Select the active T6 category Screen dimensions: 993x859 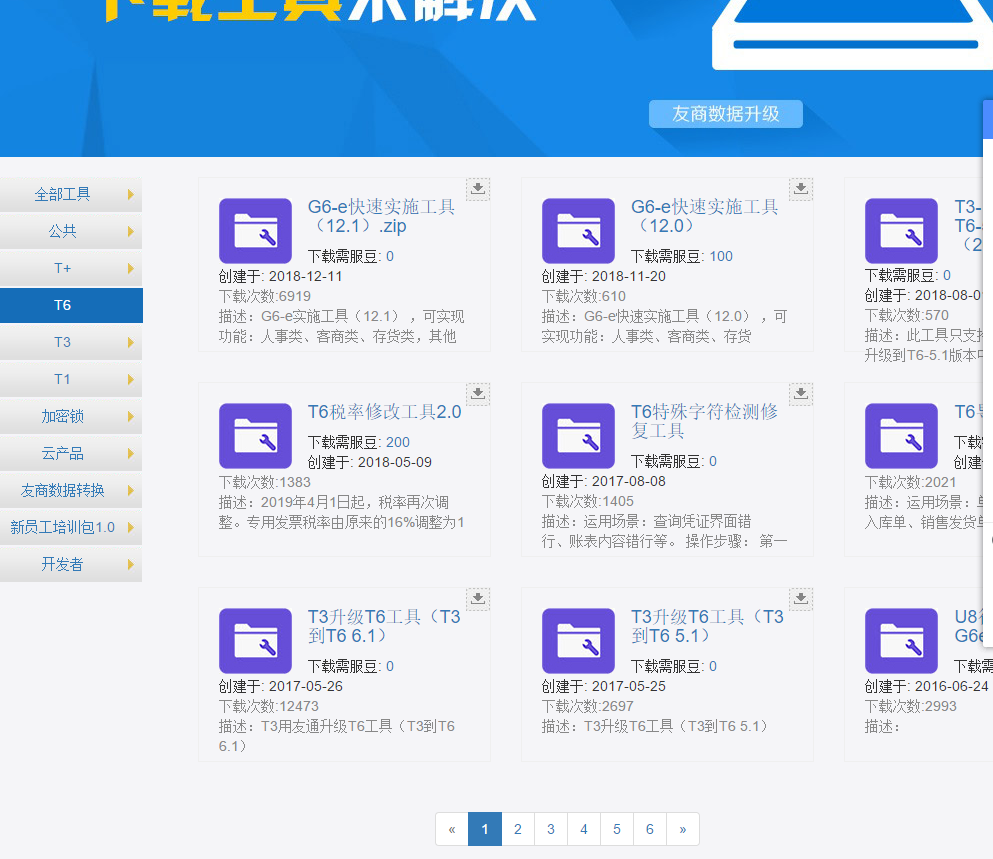pyautogui.click(x=71, y=305)
